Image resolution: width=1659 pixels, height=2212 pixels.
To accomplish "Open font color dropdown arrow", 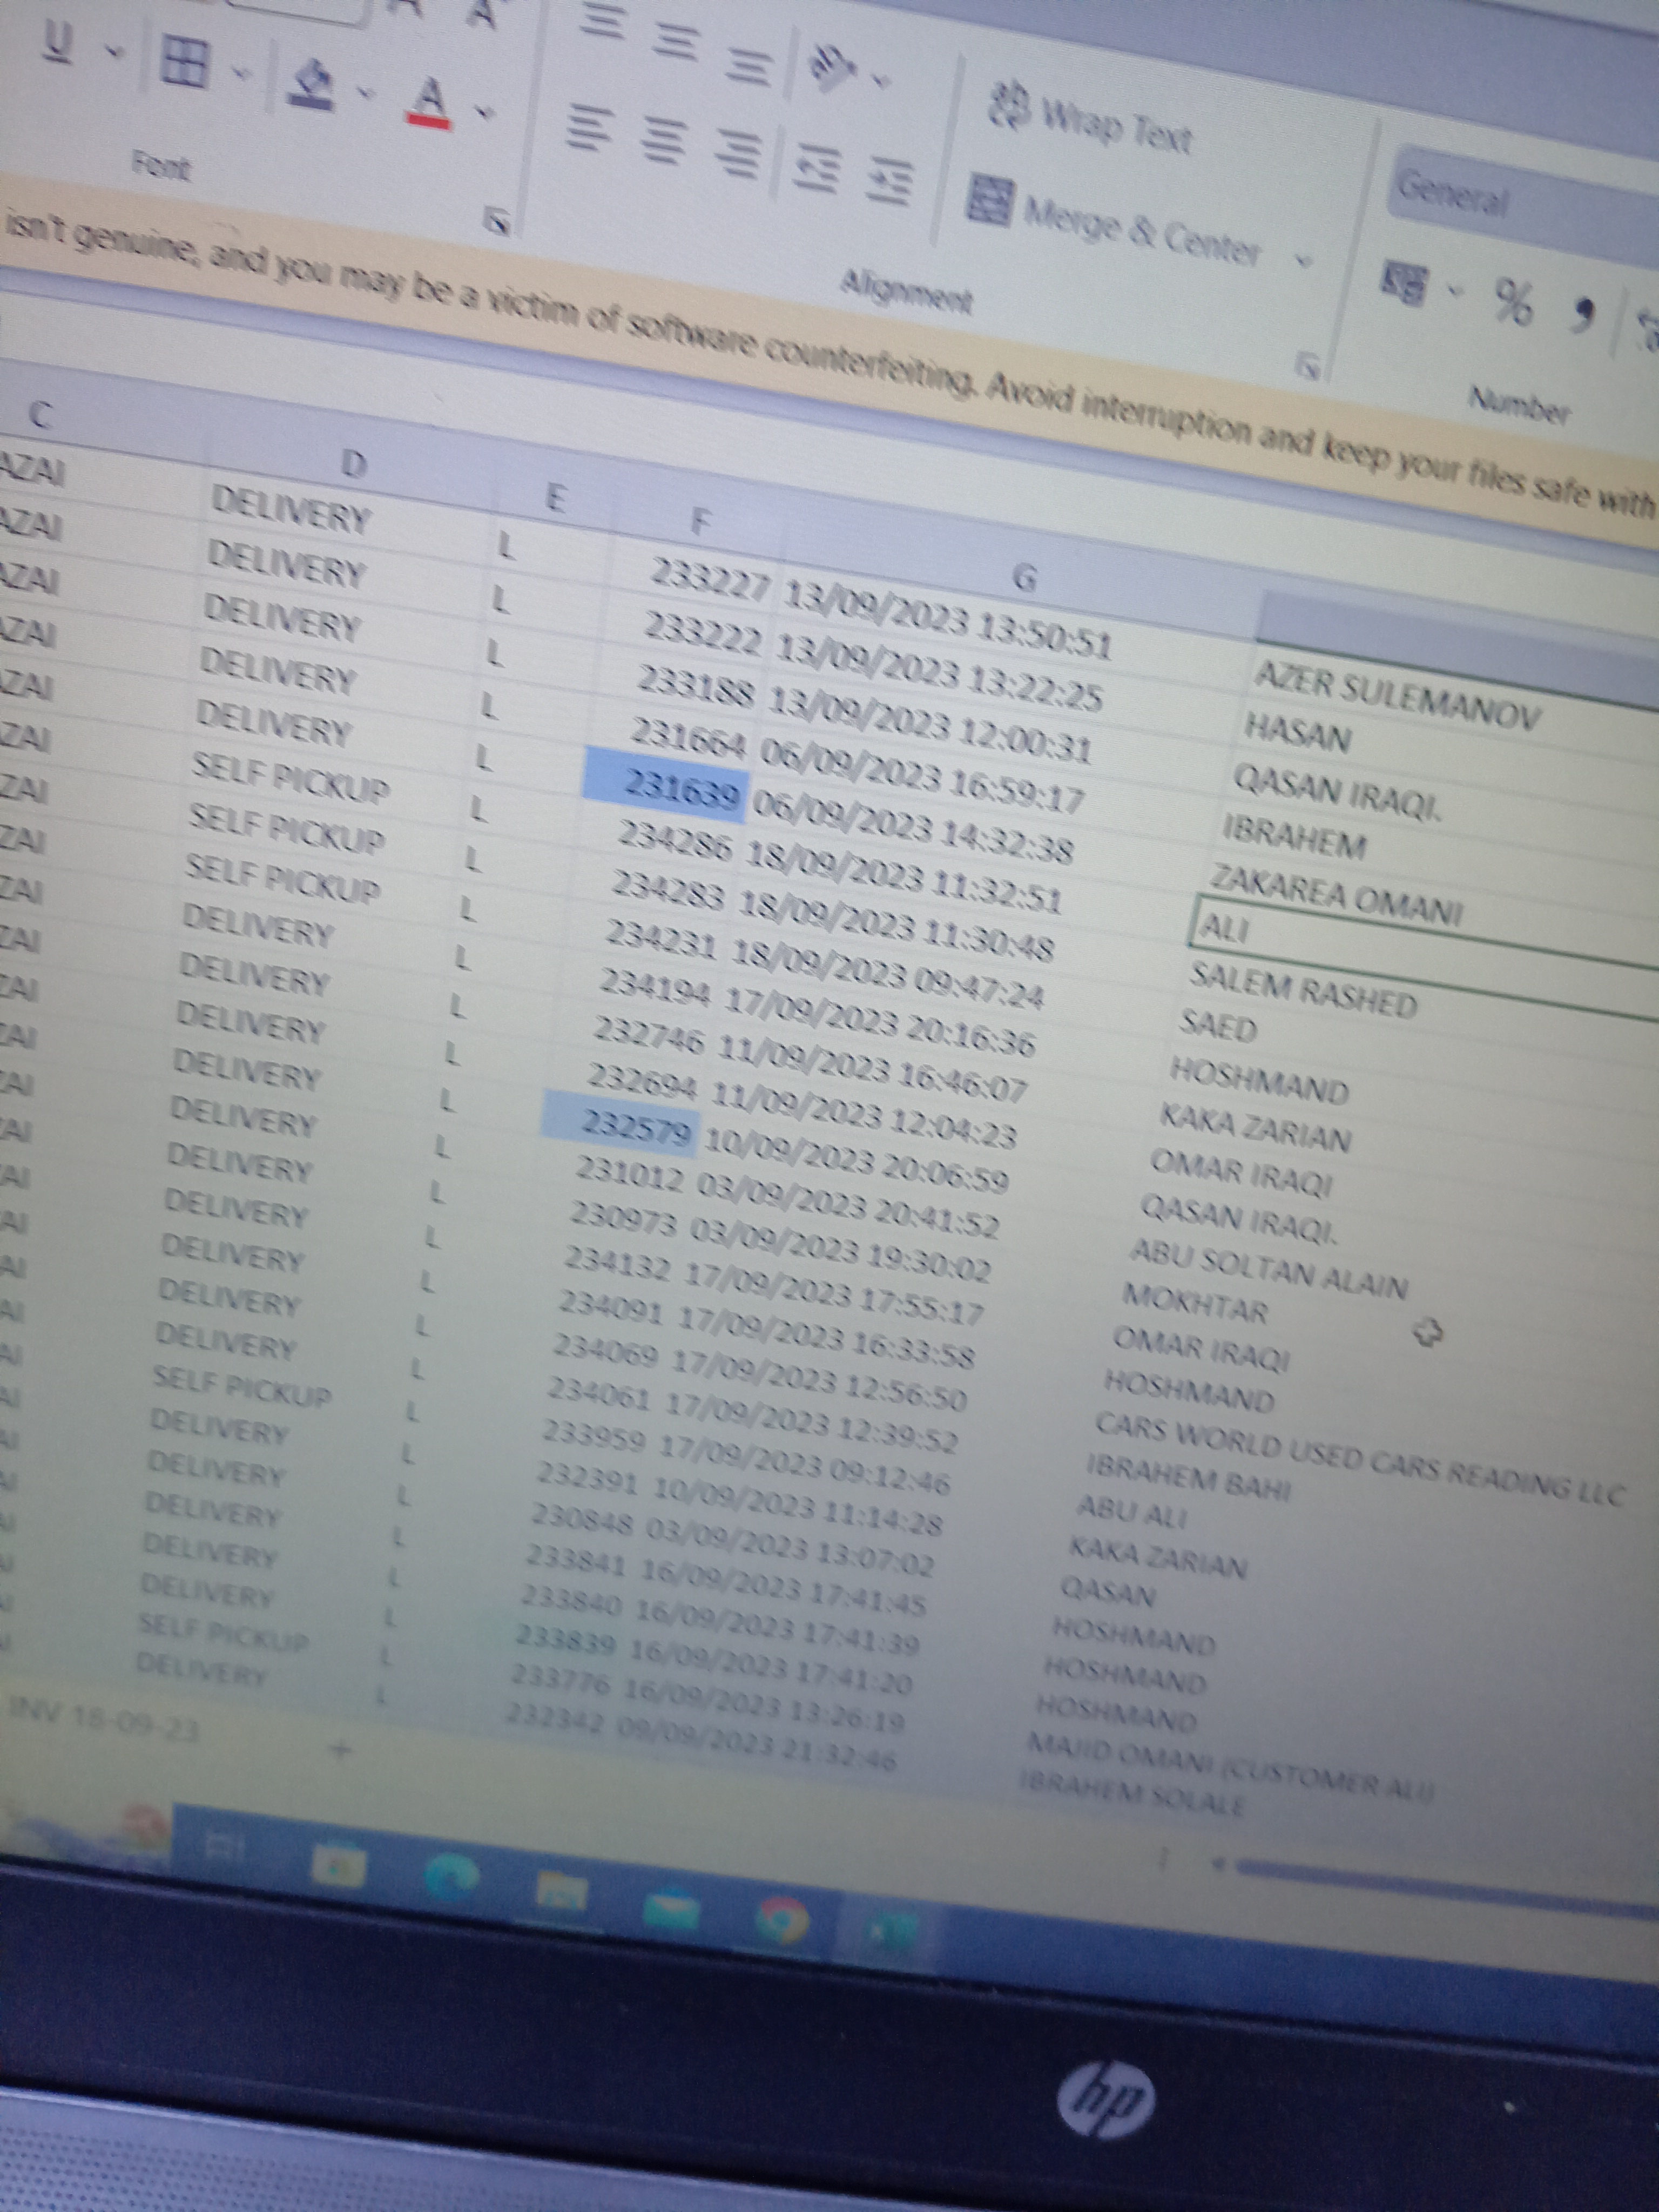I will (485, 112).
